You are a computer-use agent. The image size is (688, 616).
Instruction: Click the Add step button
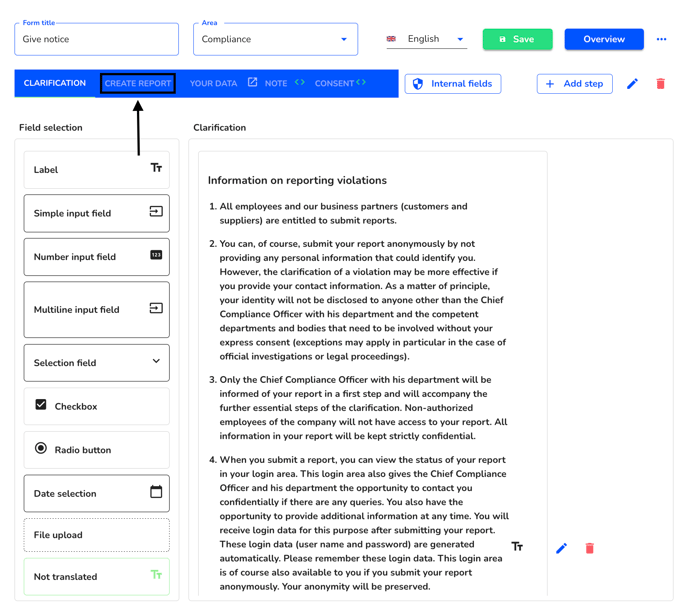(x=574, y=84)
